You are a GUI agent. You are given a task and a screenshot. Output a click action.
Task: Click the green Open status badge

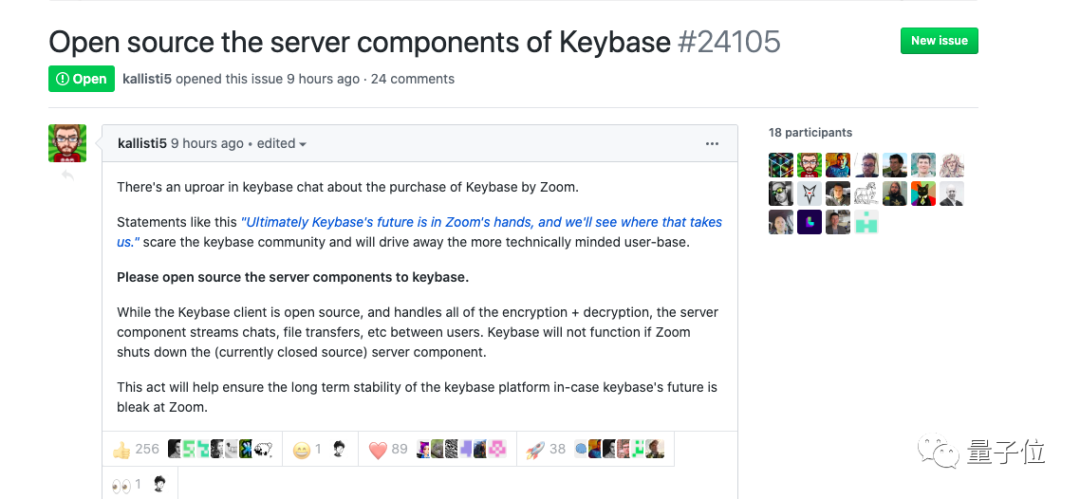click(x=82, y=79)
